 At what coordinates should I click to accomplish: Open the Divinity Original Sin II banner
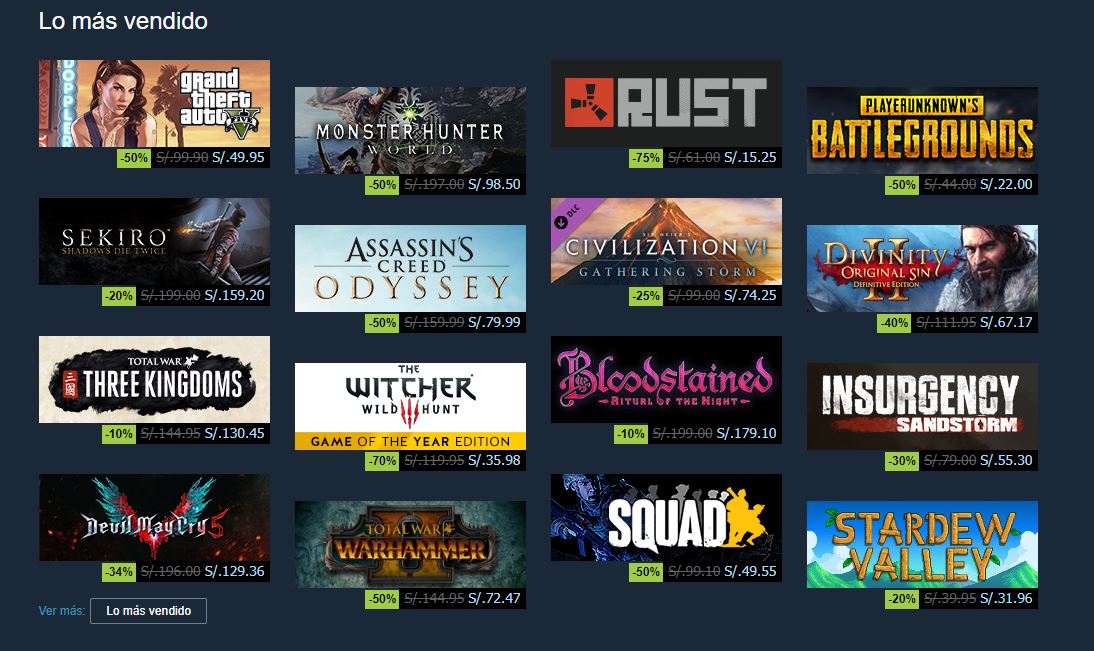pos(922,268)
